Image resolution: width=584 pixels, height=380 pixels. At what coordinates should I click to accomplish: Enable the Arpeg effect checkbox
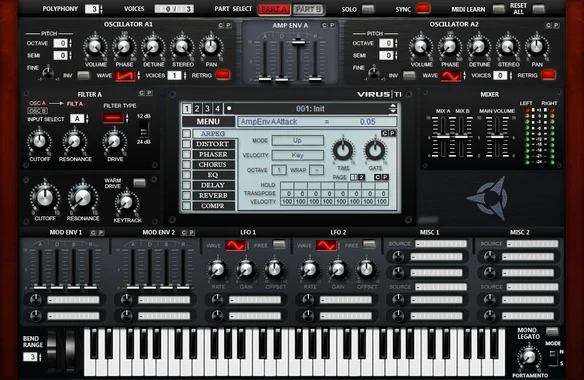pos(186,134)
